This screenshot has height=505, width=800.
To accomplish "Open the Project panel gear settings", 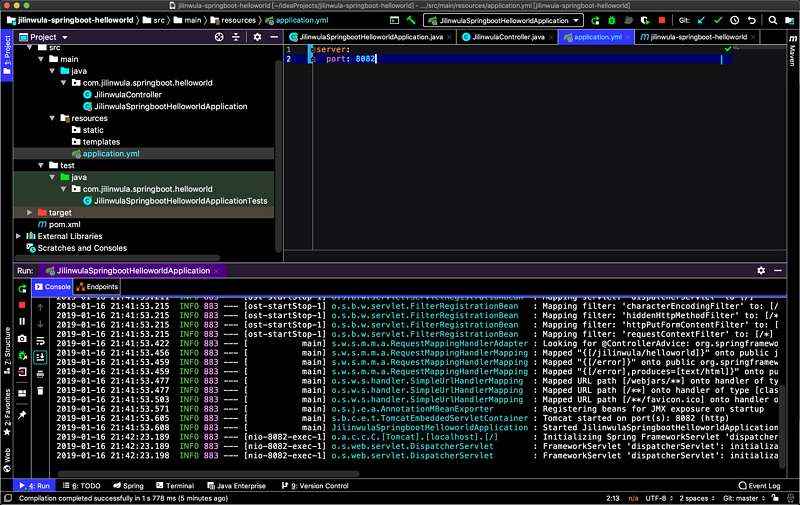I will 257,37.
